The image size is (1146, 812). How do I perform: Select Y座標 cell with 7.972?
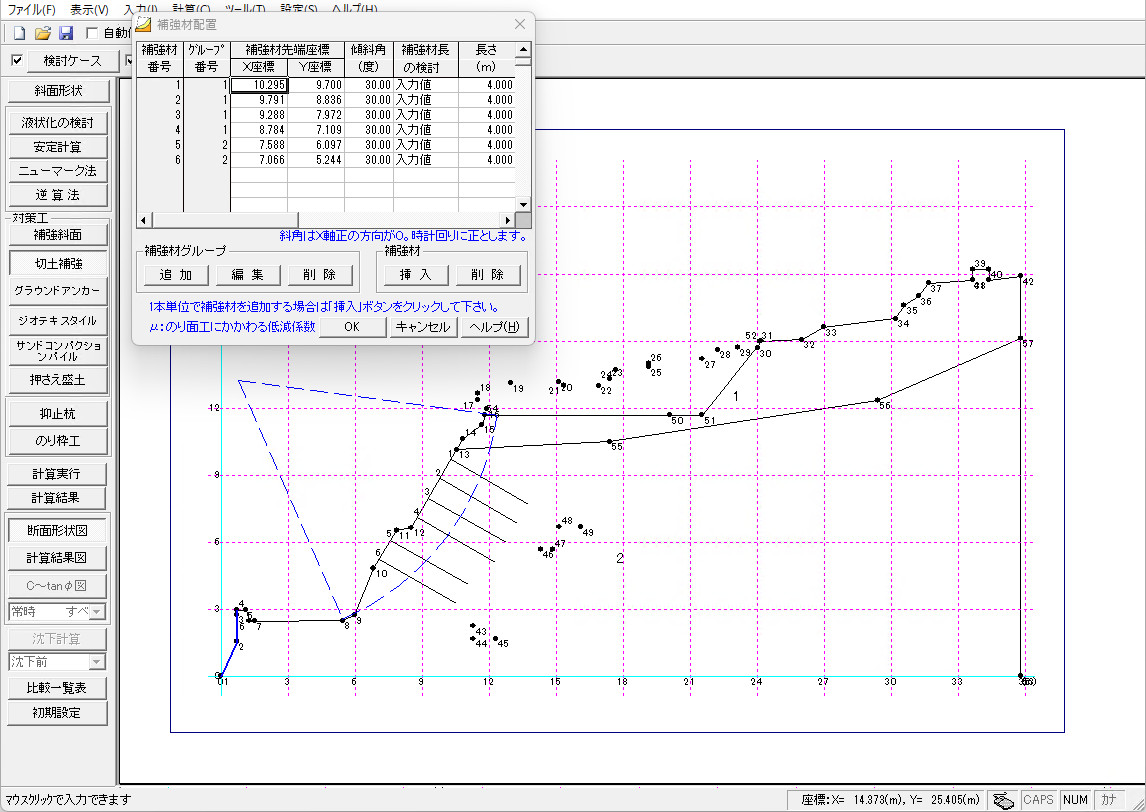316,115
